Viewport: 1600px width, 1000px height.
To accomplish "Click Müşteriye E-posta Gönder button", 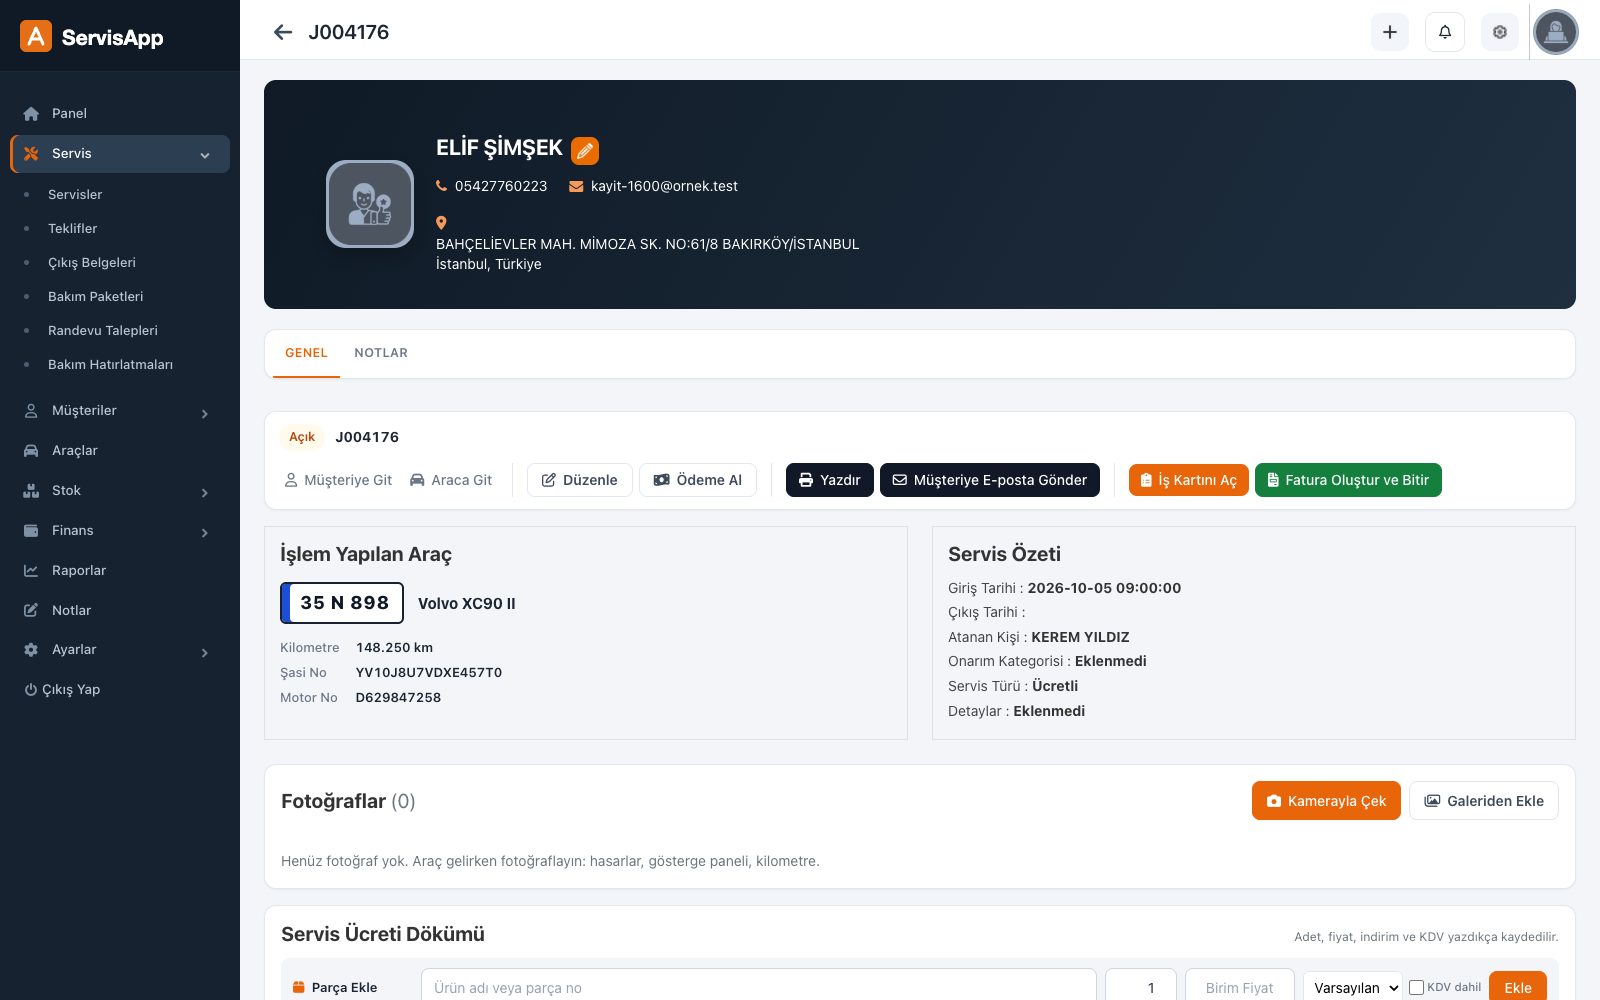I will 990,480.
